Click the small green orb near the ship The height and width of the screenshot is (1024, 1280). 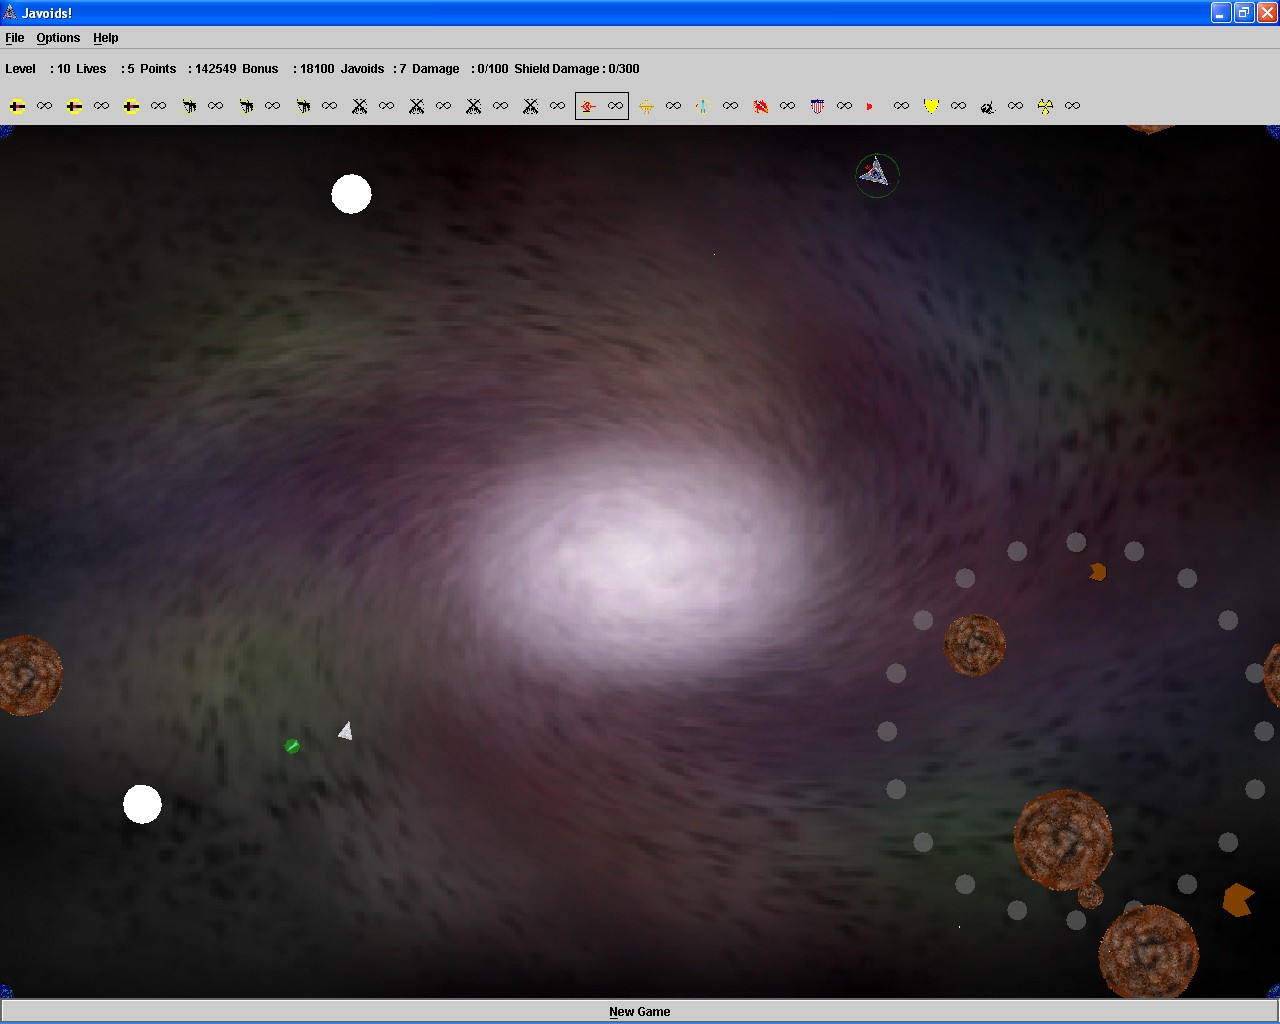292,746
